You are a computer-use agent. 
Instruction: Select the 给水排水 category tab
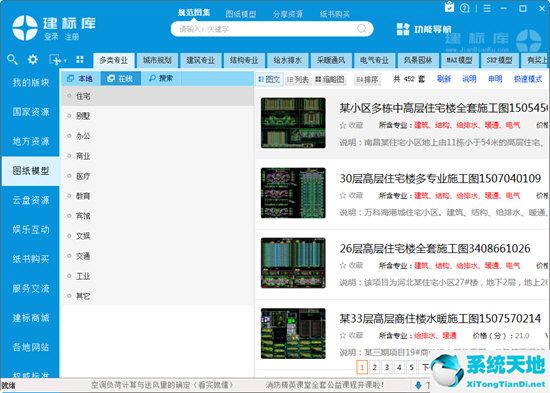coord(288,60)
